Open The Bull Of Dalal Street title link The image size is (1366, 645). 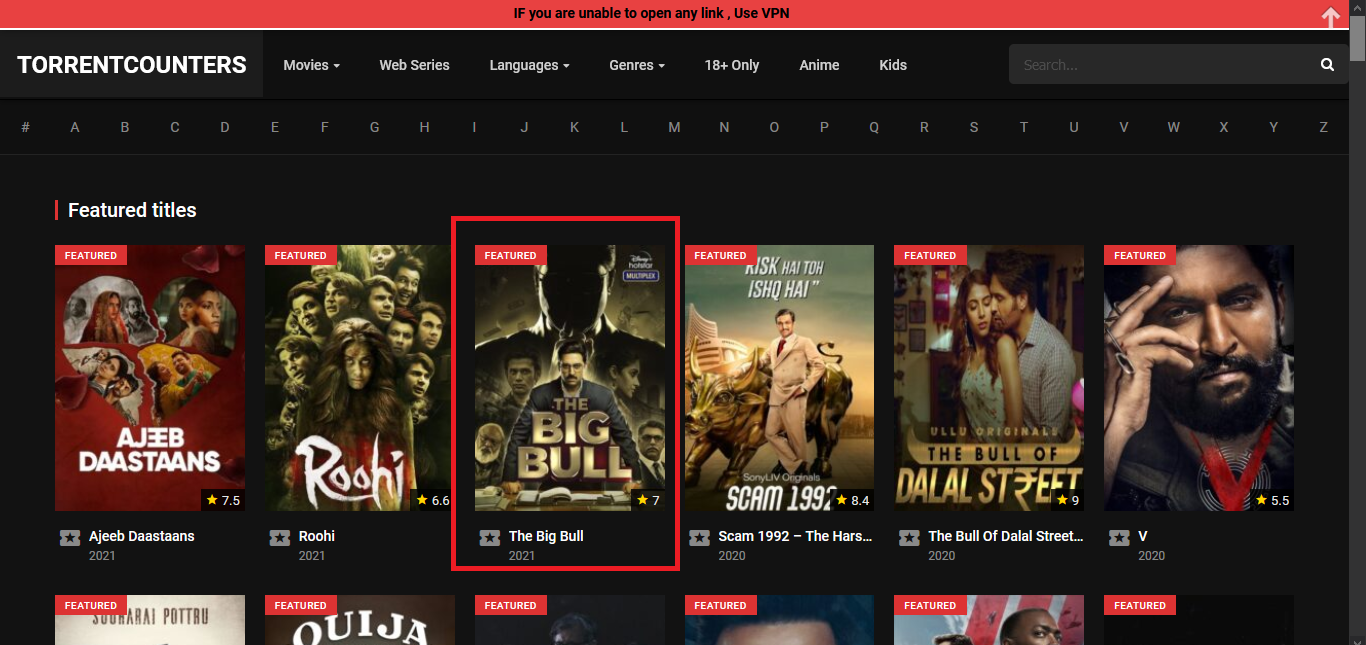click(x=1005, y=536)
